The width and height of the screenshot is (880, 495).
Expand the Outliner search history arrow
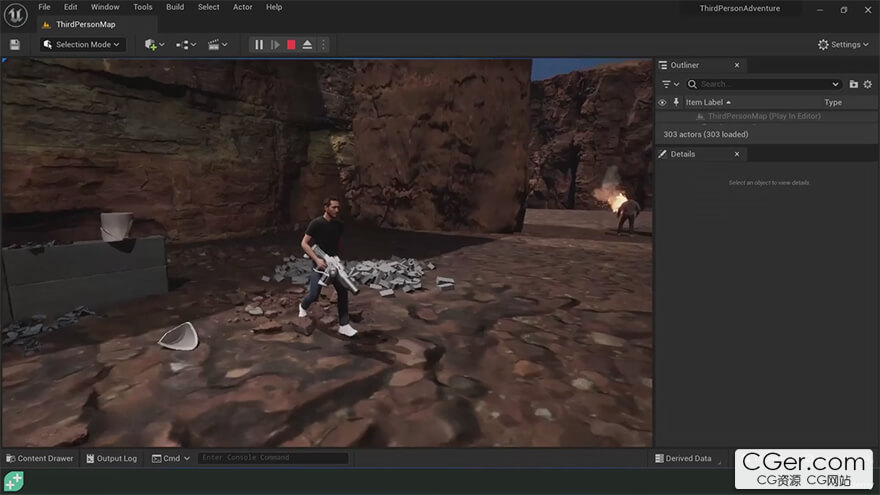pos(835,84)
